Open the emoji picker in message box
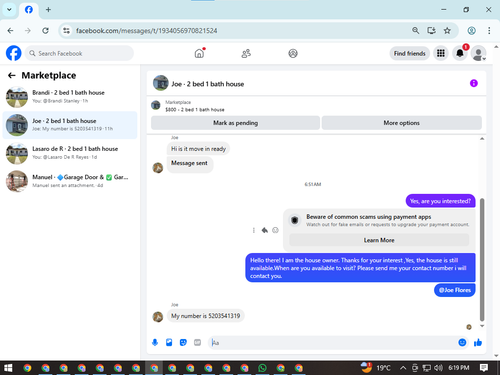This screenshot has height=375, width=500. point(462,342)
